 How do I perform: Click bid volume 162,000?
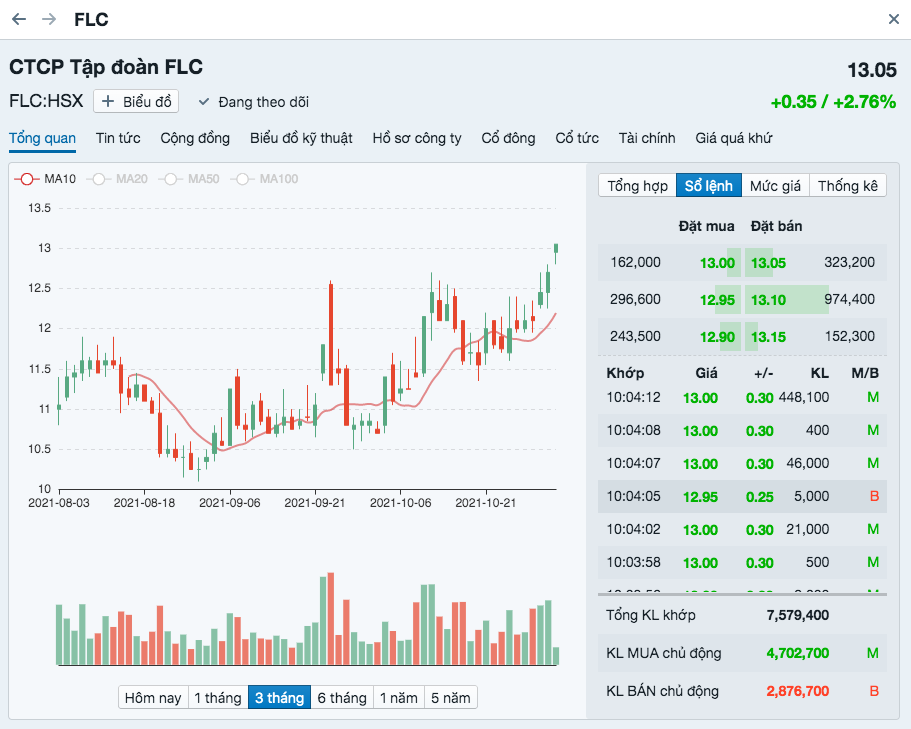point(635,262)
